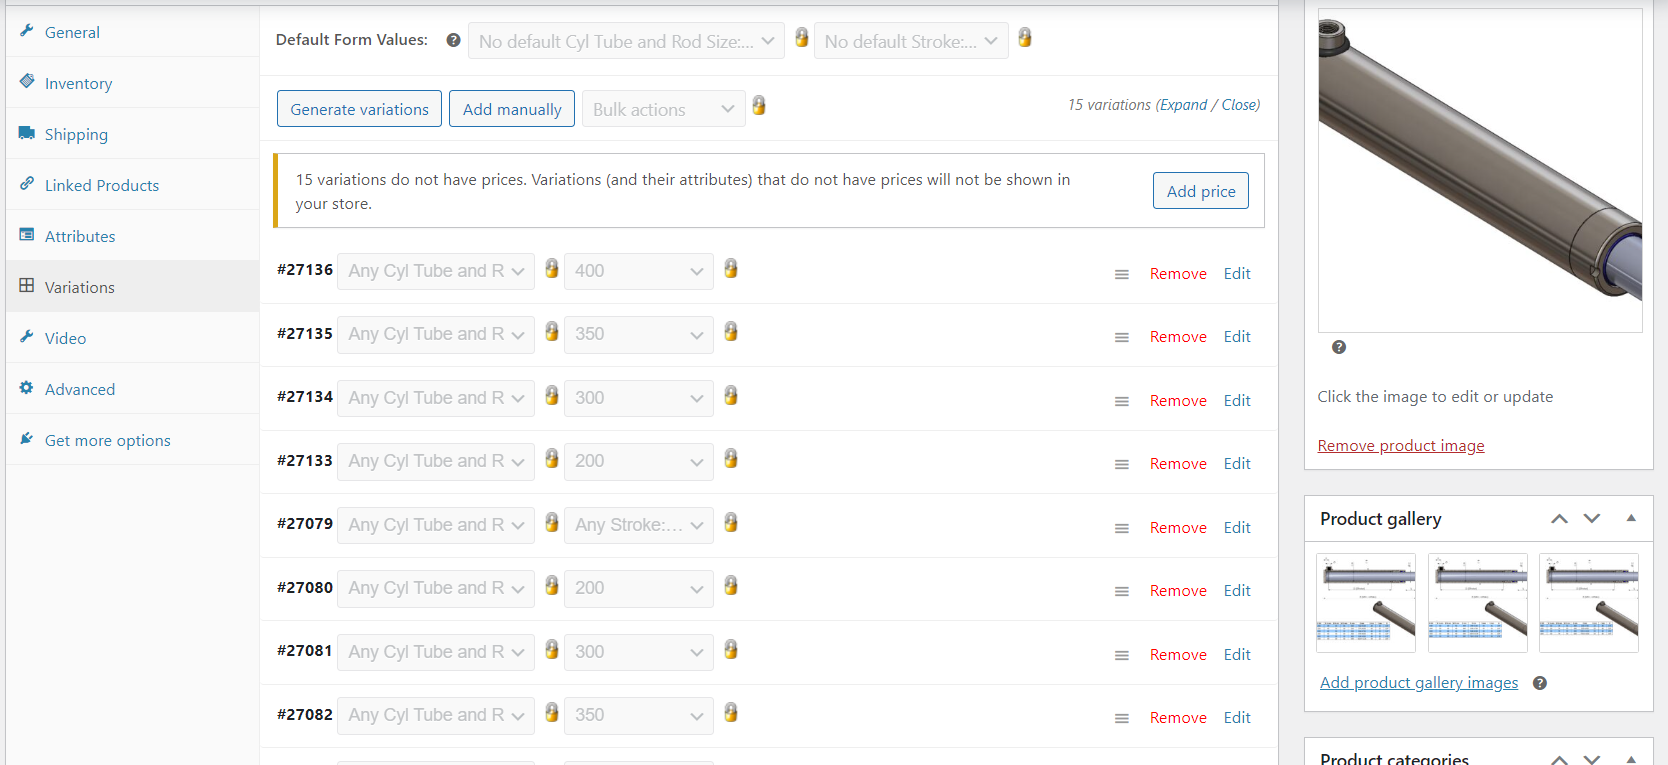
Task: Click first lock icon in row #27133
Action: 551,458
